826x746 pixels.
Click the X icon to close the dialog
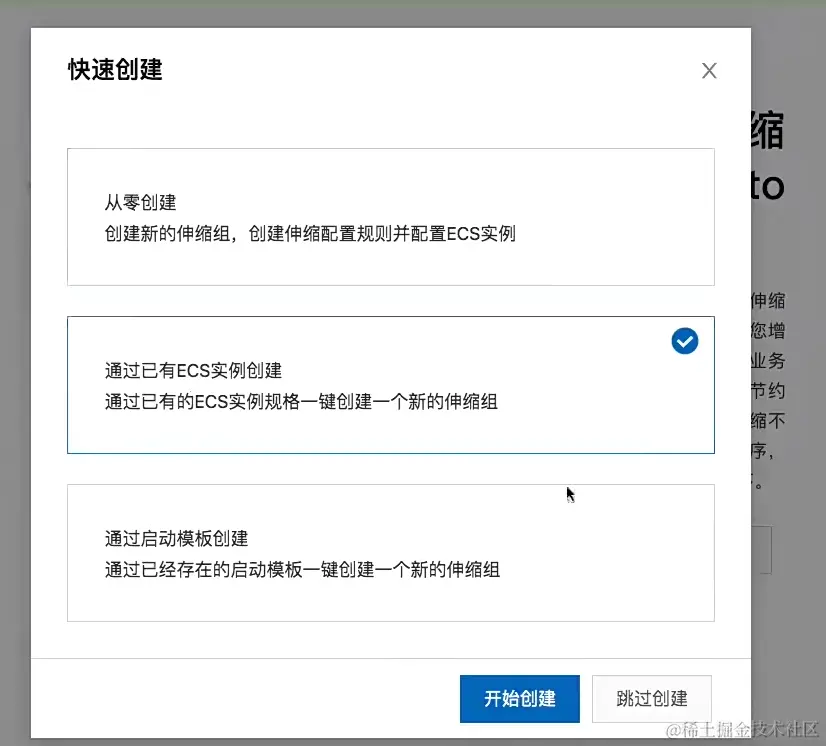coord(709,70)
